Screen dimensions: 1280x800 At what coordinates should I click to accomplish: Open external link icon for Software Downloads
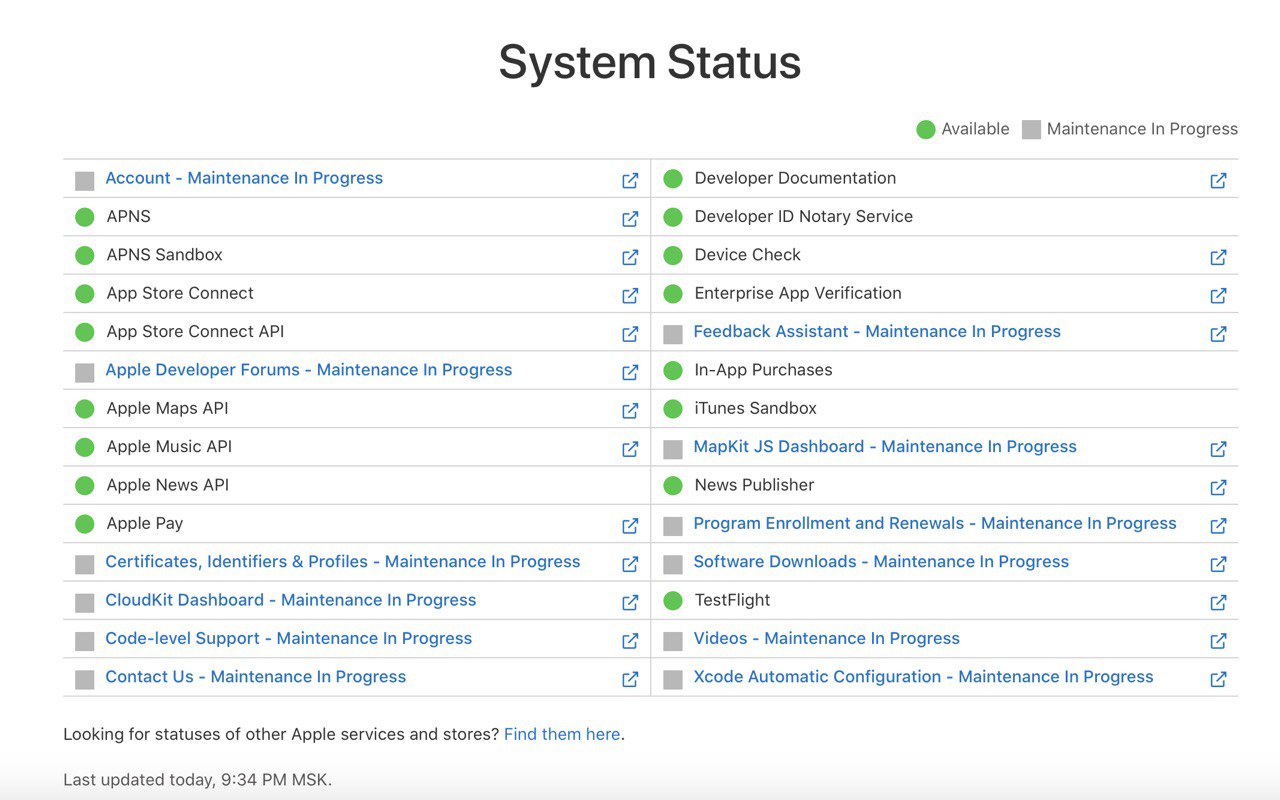1218,563
